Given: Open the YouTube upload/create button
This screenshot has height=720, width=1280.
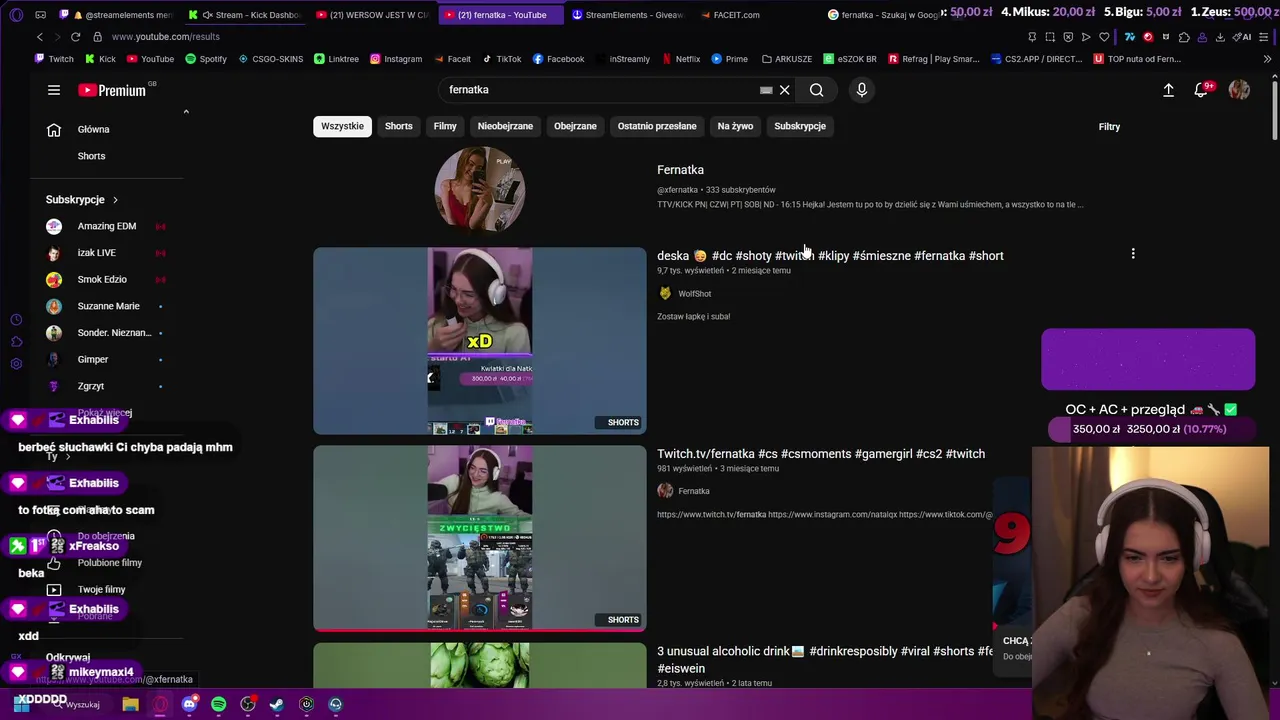Looking at the screenshot, I should pos(1168,90).
